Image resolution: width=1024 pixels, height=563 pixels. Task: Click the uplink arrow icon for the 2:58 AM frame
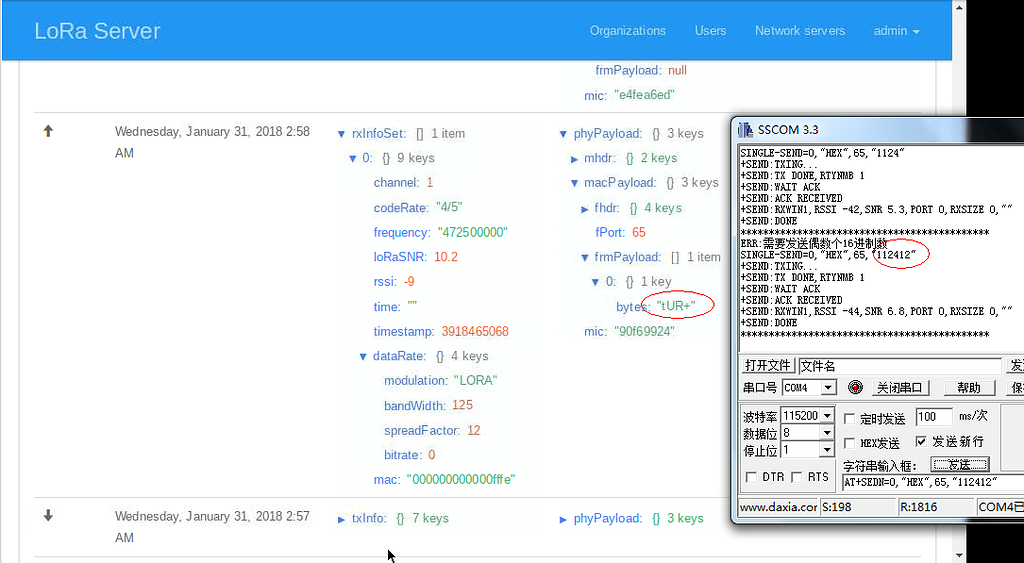48,131
